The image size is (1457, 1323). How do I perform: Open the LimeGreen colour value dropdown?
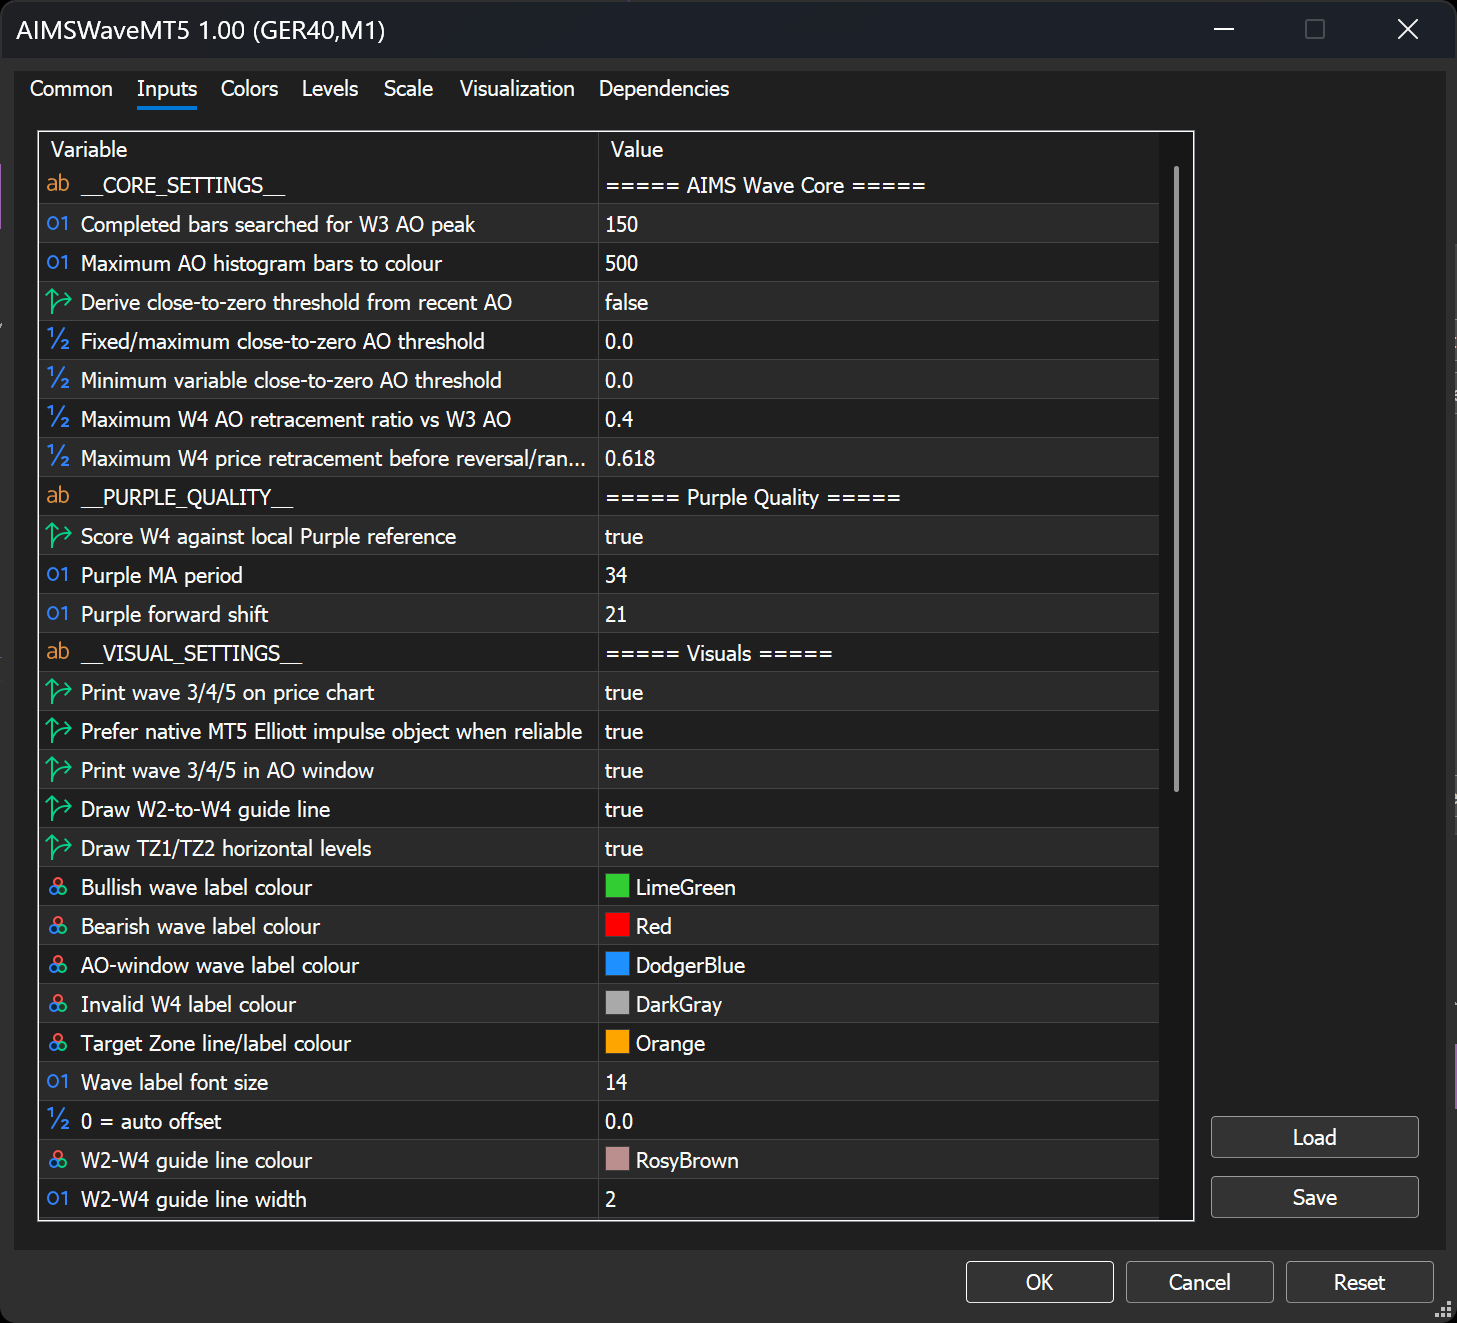[879, 887]
